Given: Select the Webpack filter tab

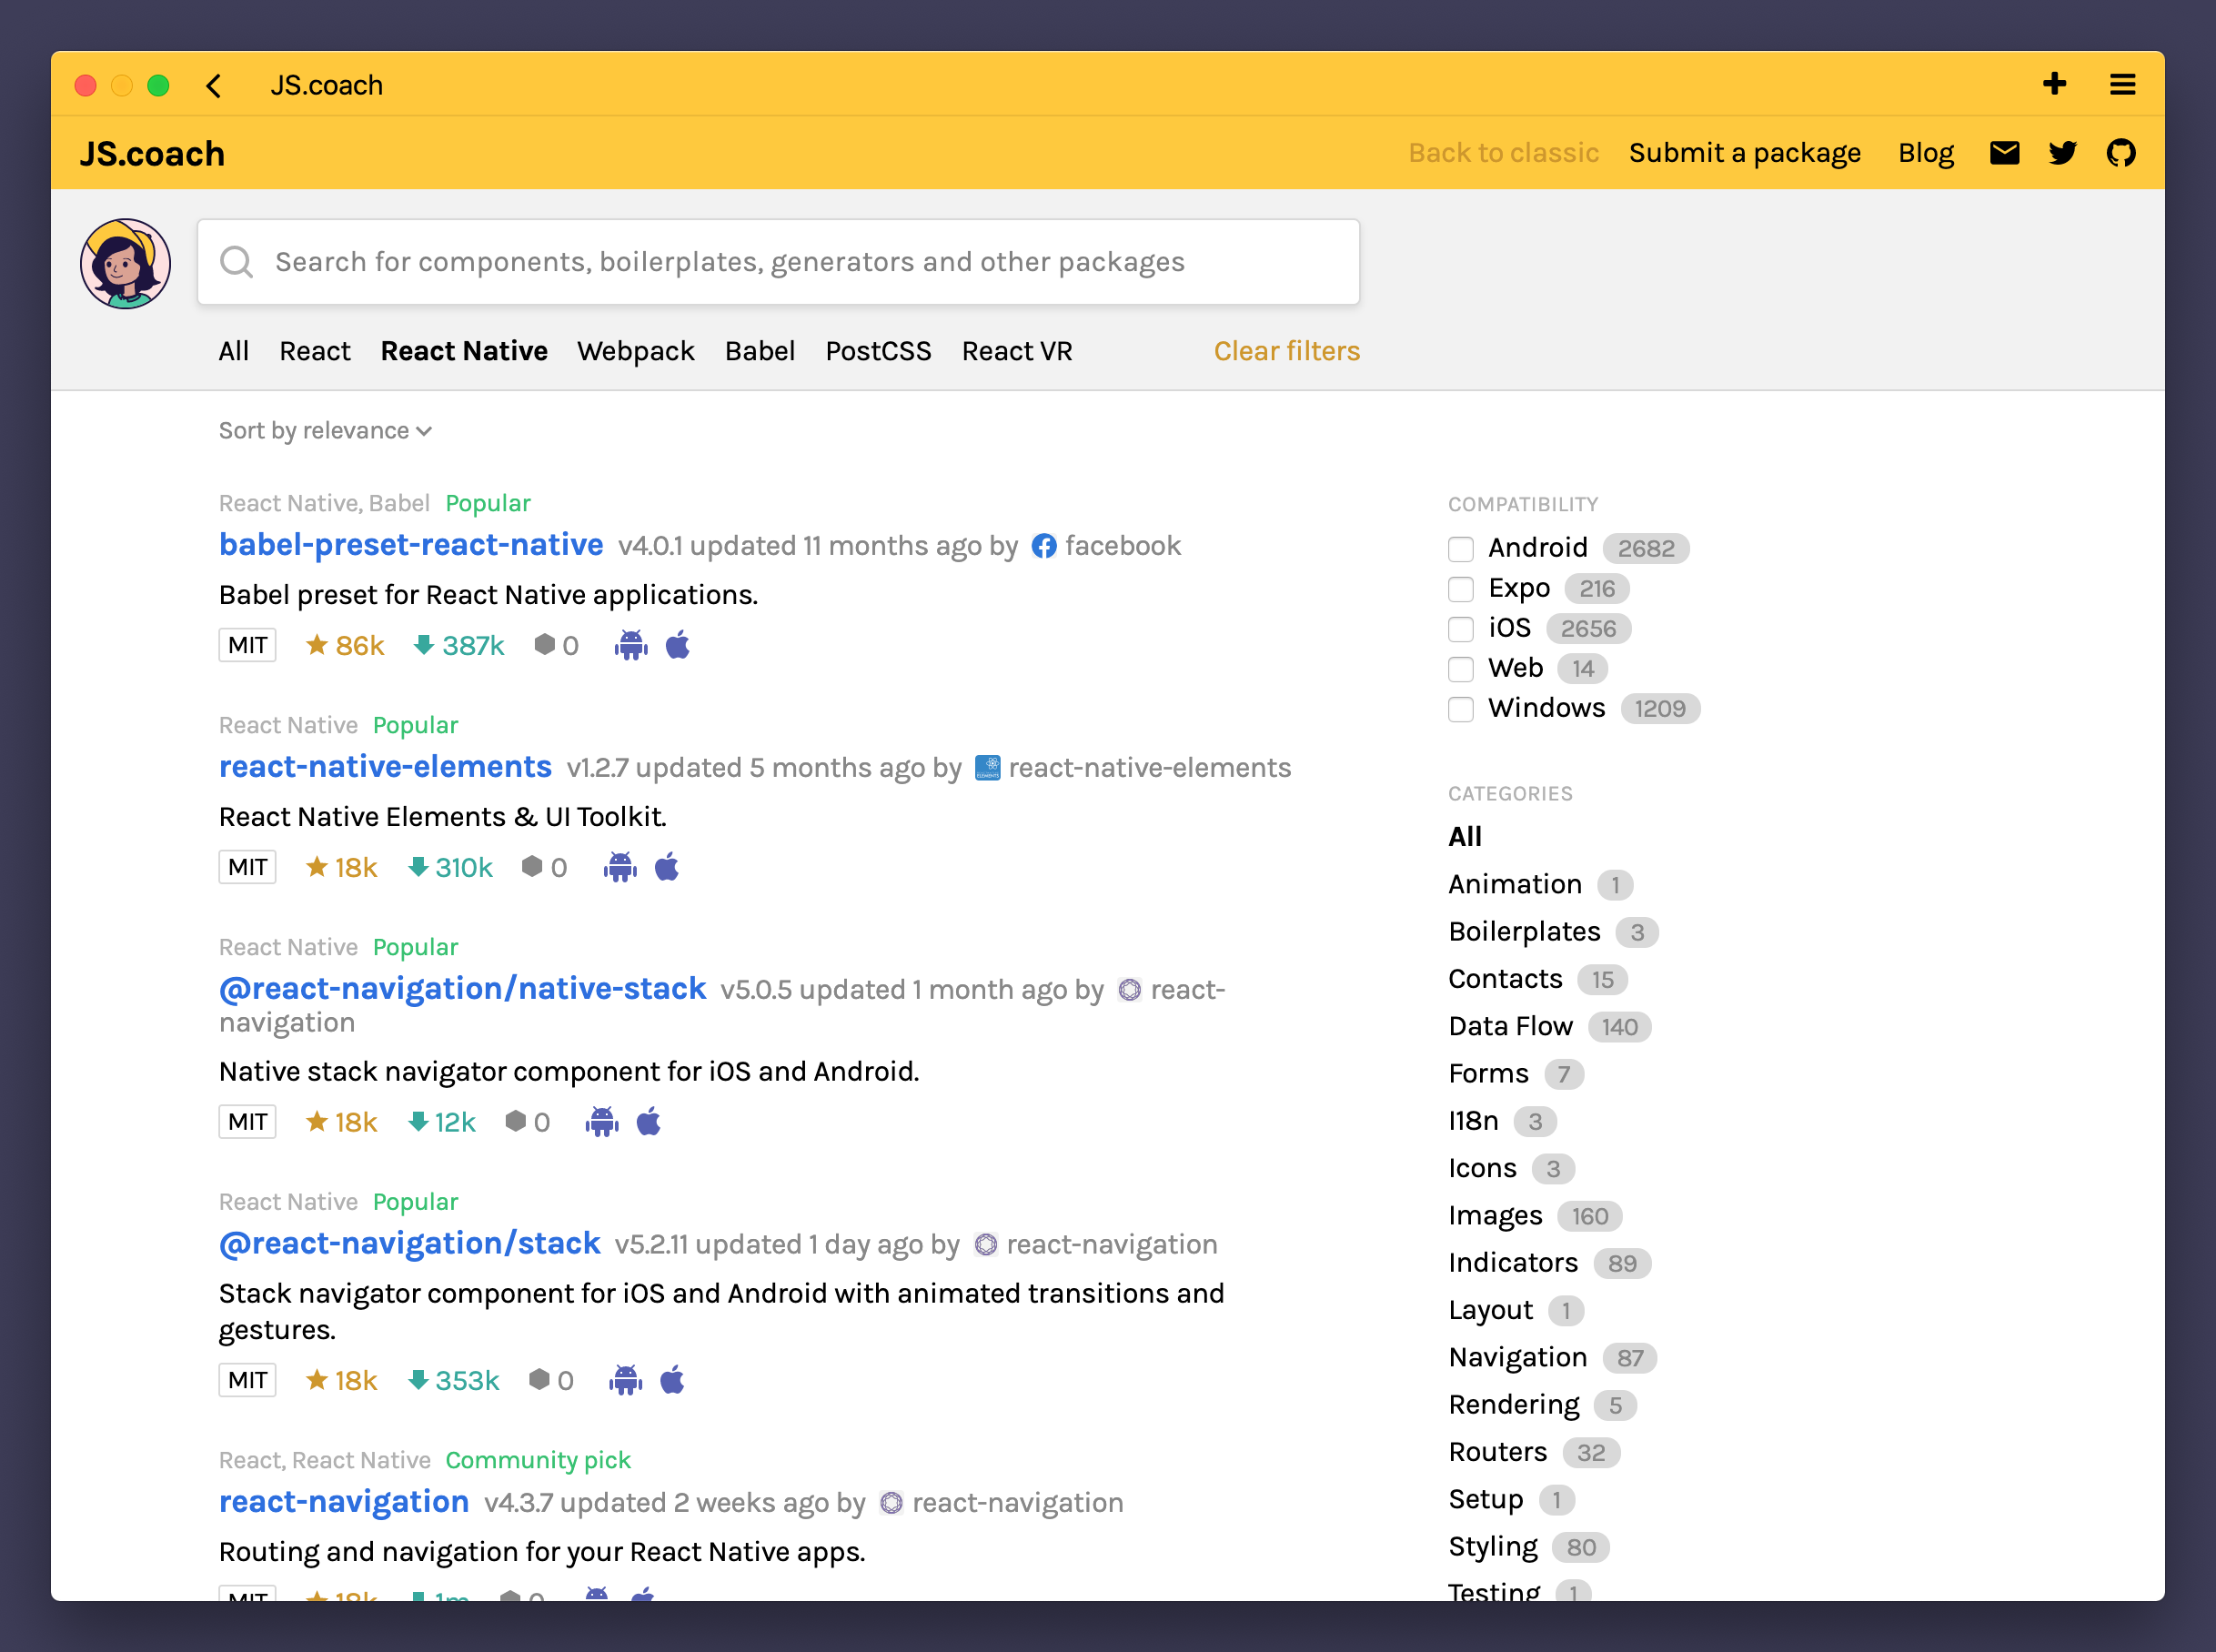Looking at the screenshot, I should (x=635, y=351).
